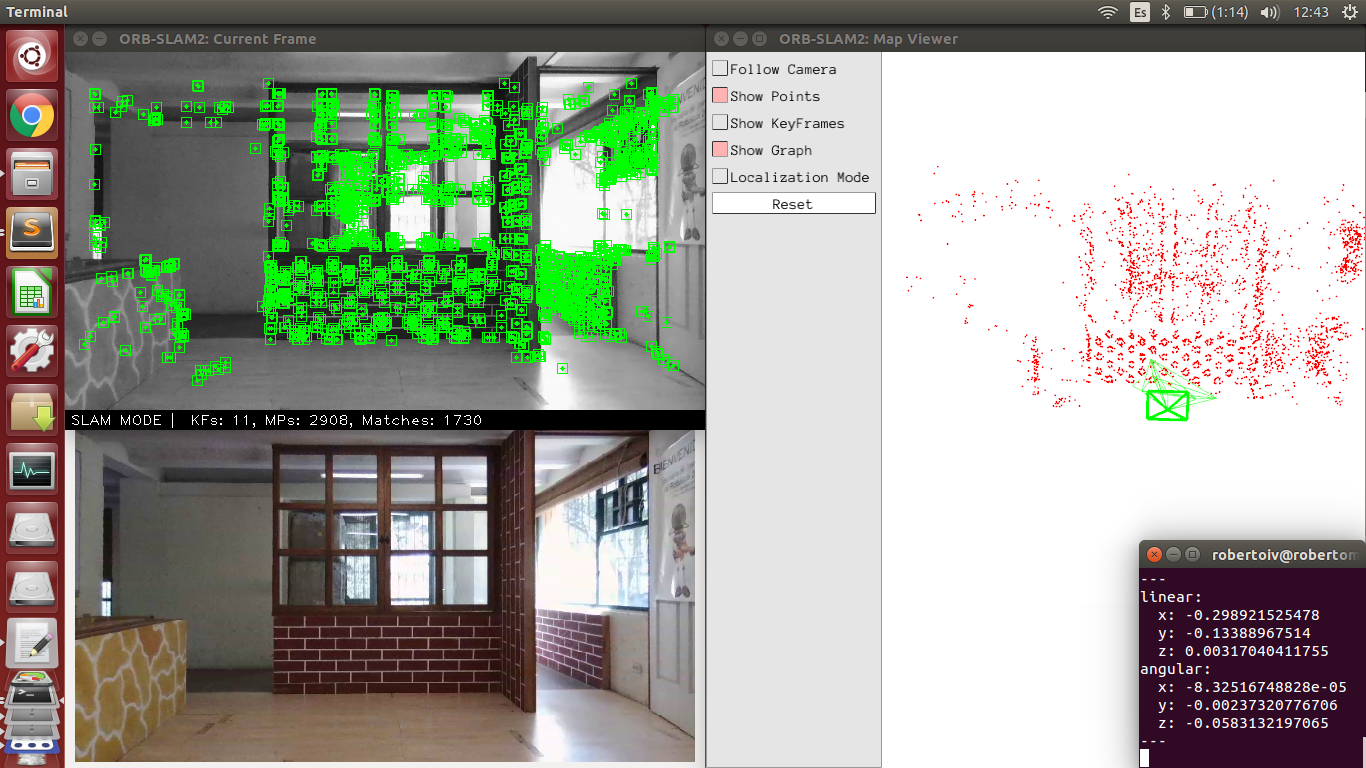Click terminal value z: 0.00317040411755
Screen dimensions: 1366x768
pyautogui.click(x=1243, y=650)
